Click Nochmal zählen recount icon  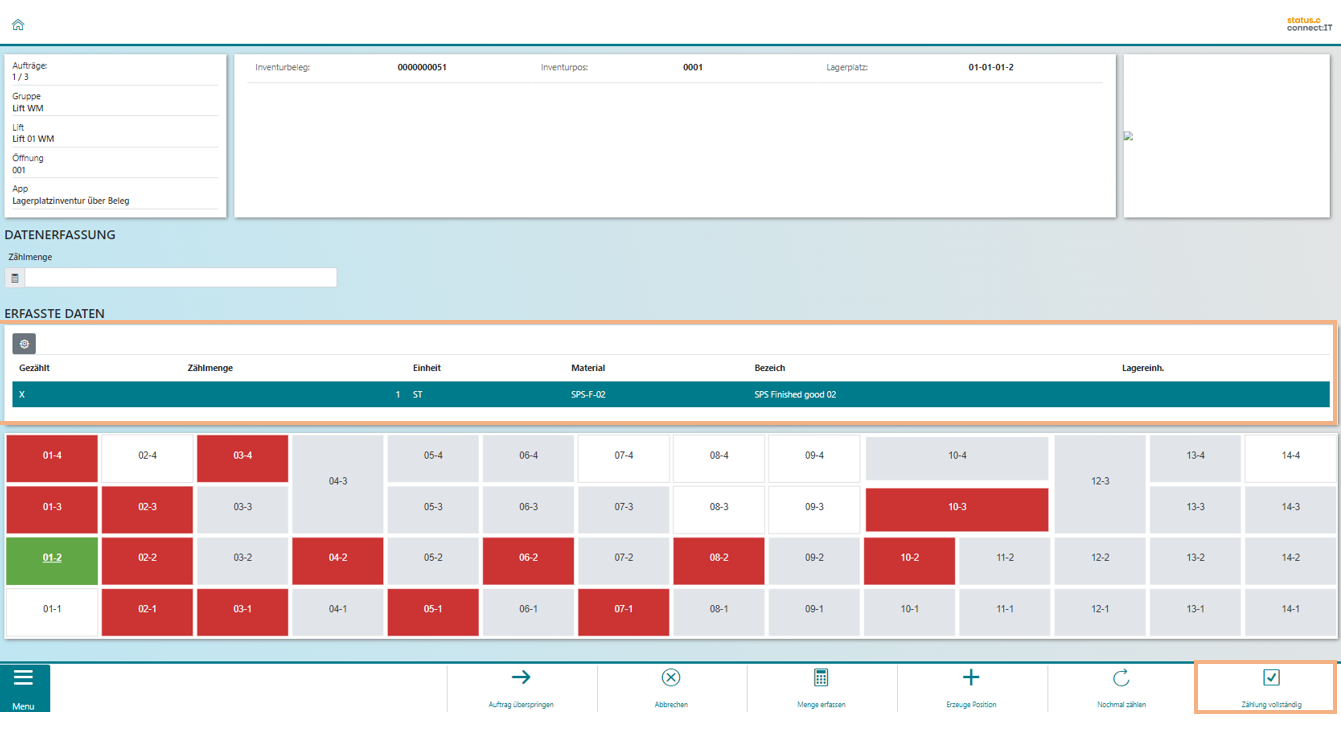click(1121, 679)
